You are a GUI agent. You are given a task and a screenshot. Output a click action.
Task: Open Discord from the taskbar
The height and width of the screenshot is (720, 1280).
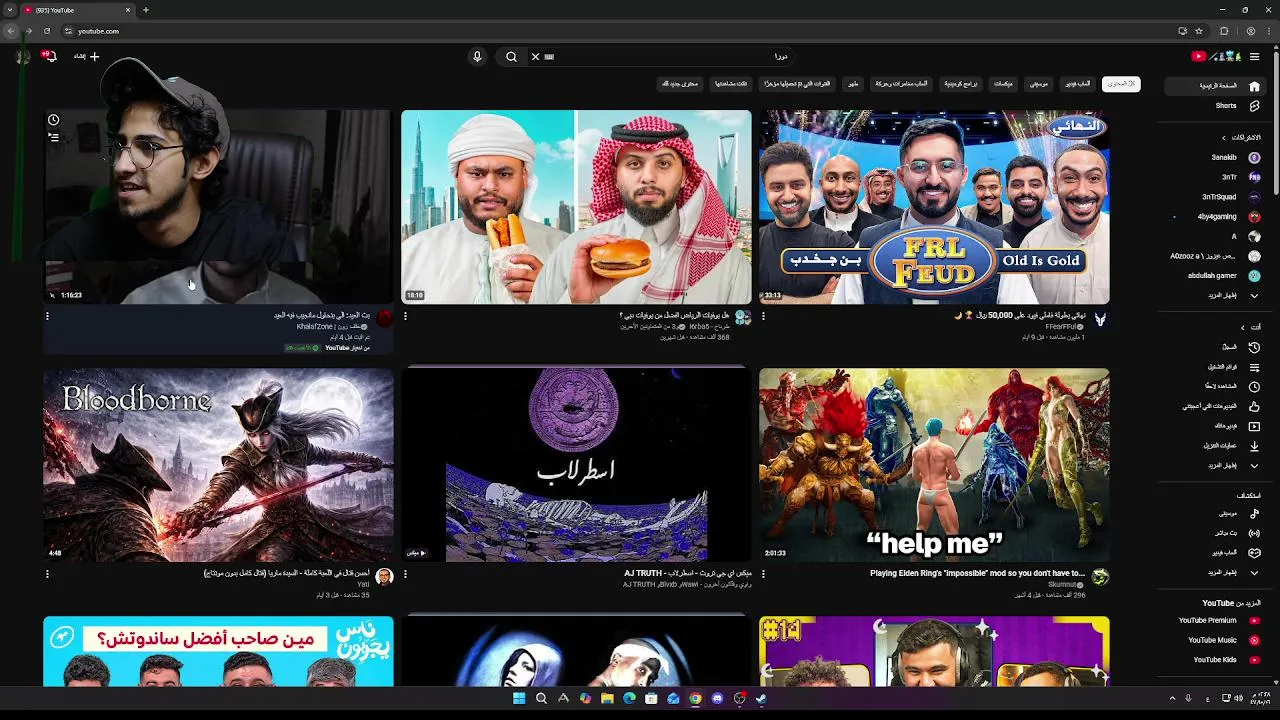coord(717,698)
